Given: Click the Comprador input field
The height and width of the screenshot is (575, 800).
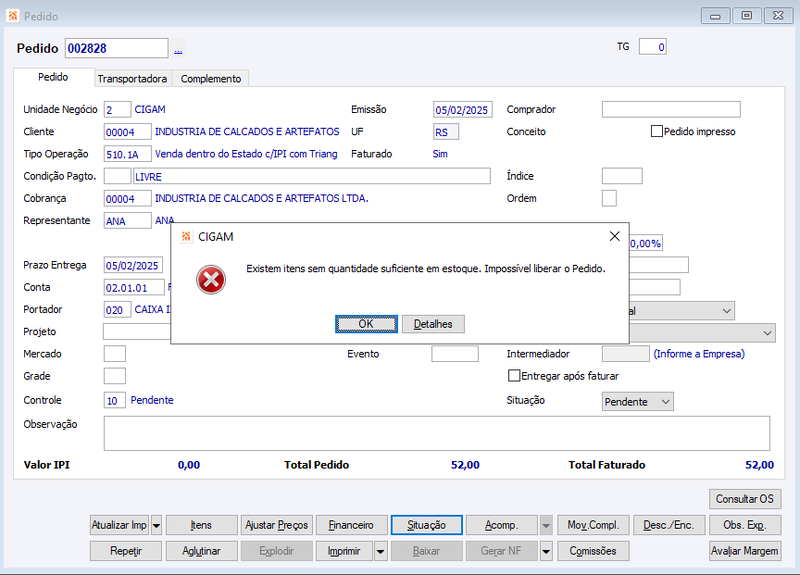Looking at the screenshot, I should pos(671,109).
